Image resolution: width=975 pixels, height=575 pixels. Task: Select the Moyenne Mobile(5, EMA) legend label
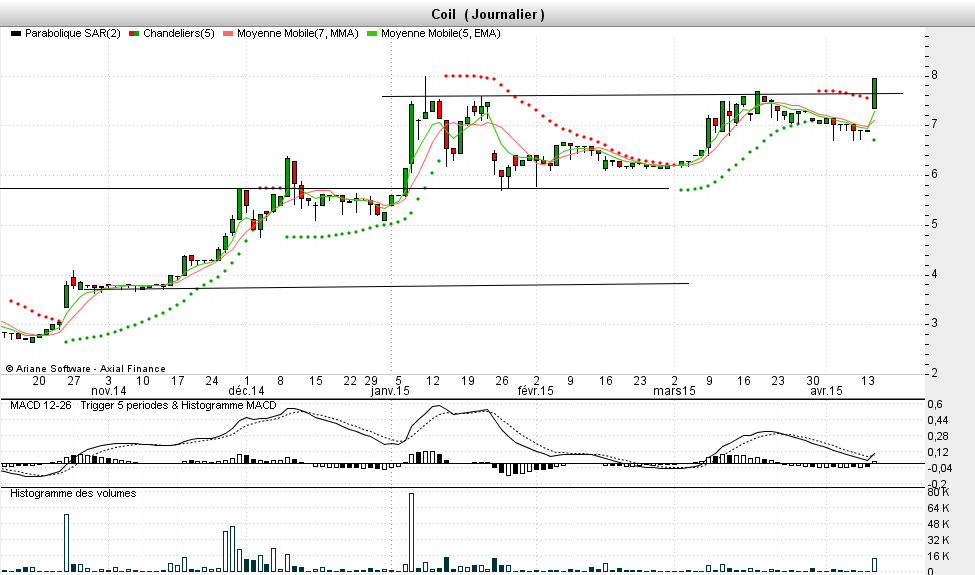(x=440, y=33)
